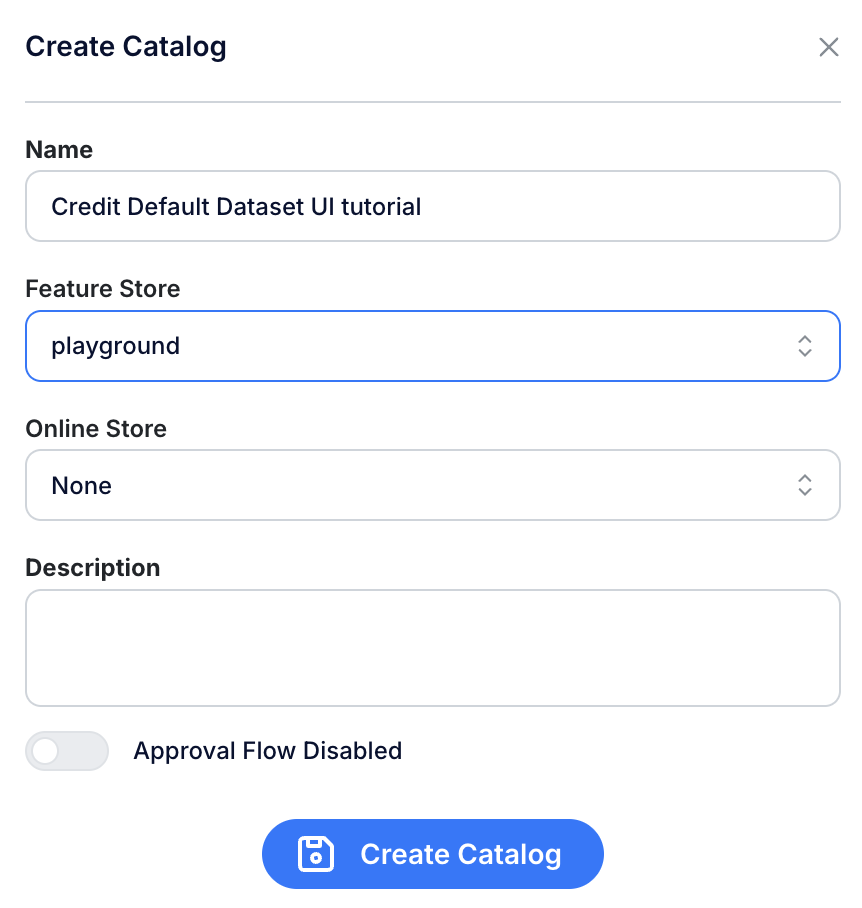The height and width of the screenshot is (908, 862).
Task: Expand the playground feature store selector
Action: pos(432,346)
